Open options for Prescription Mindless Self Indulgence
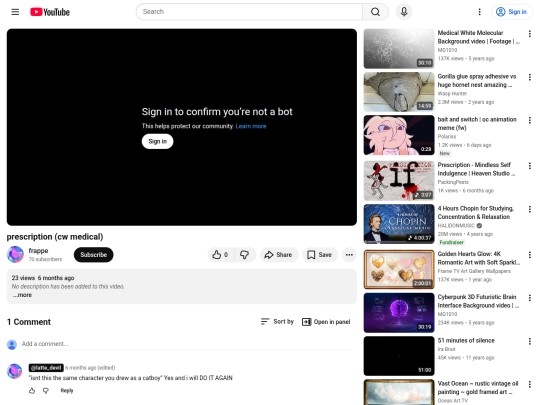This screenshot has width=540, height=405. pyautogui.click(x=530, y=166)
